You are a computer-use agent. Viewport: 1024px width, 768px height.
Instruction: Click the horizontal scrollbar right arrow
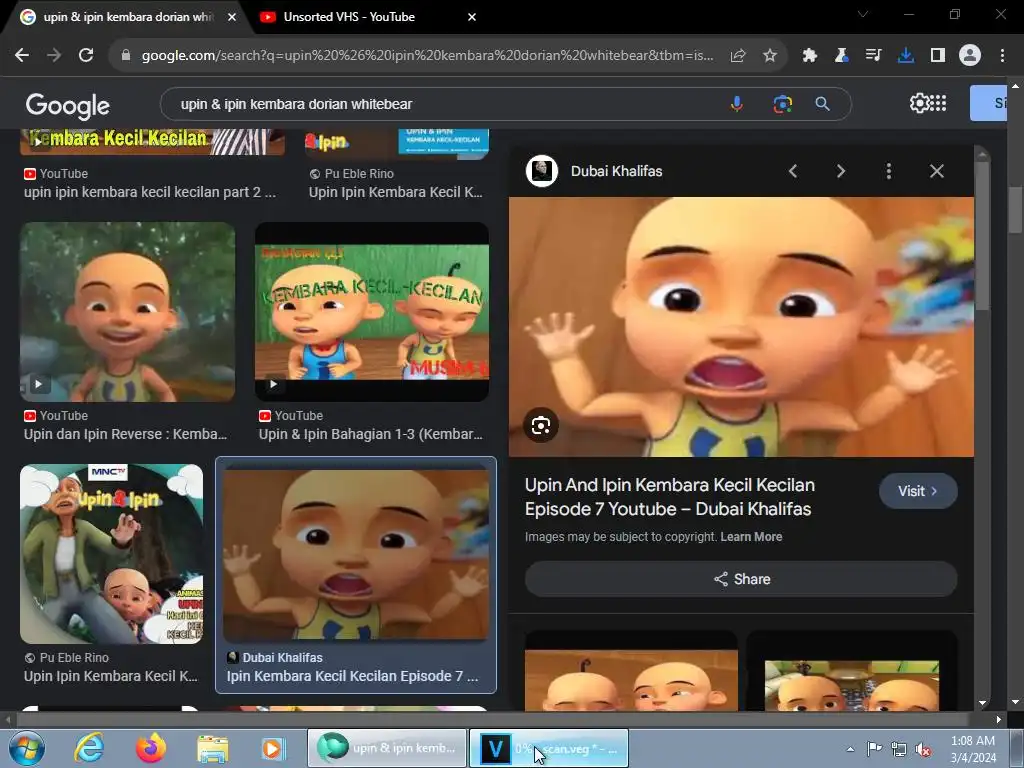click(x=999, y=720)
